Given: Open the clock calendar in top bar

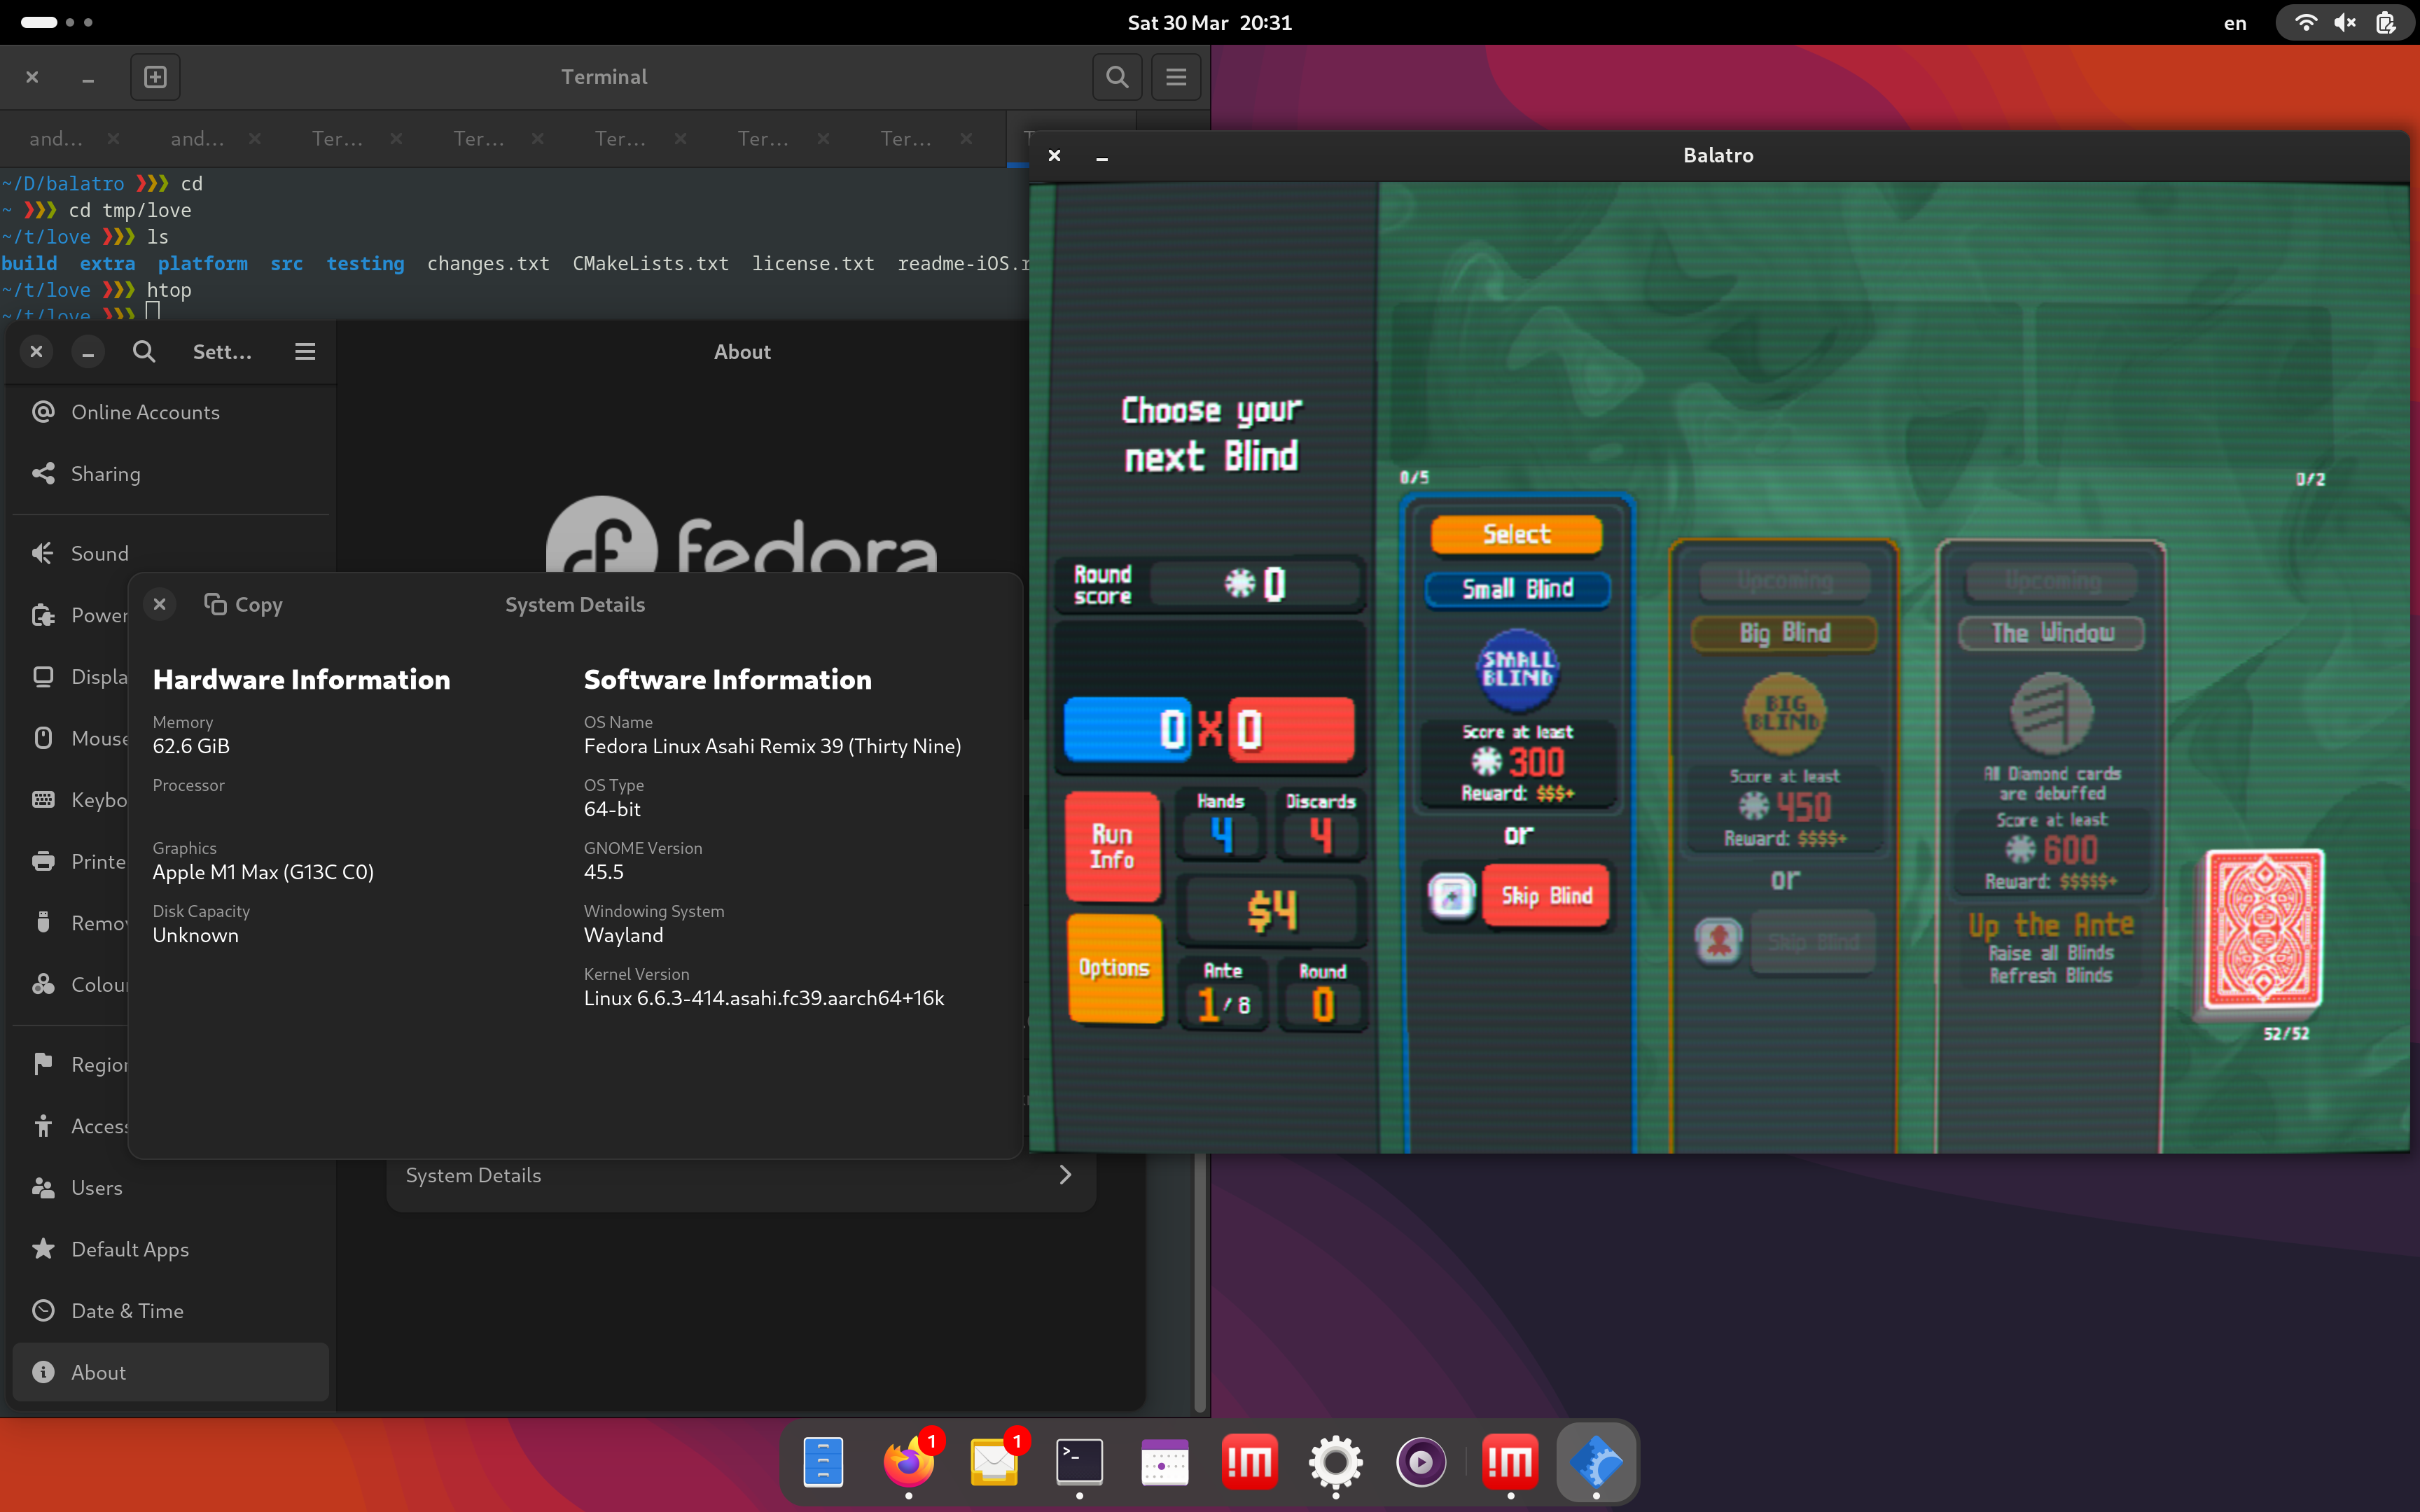Looking at the screenshot, I should (1209, 22).
